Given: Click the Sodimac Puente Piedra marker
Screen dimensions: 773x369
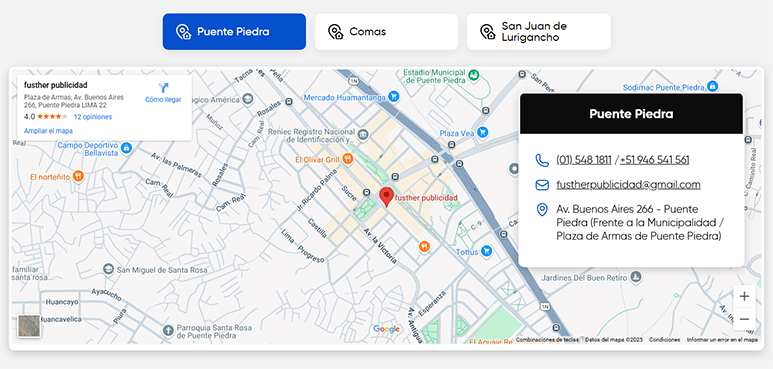Looking at the screenshot, I should pyautogui.click(x=712, y=86).
